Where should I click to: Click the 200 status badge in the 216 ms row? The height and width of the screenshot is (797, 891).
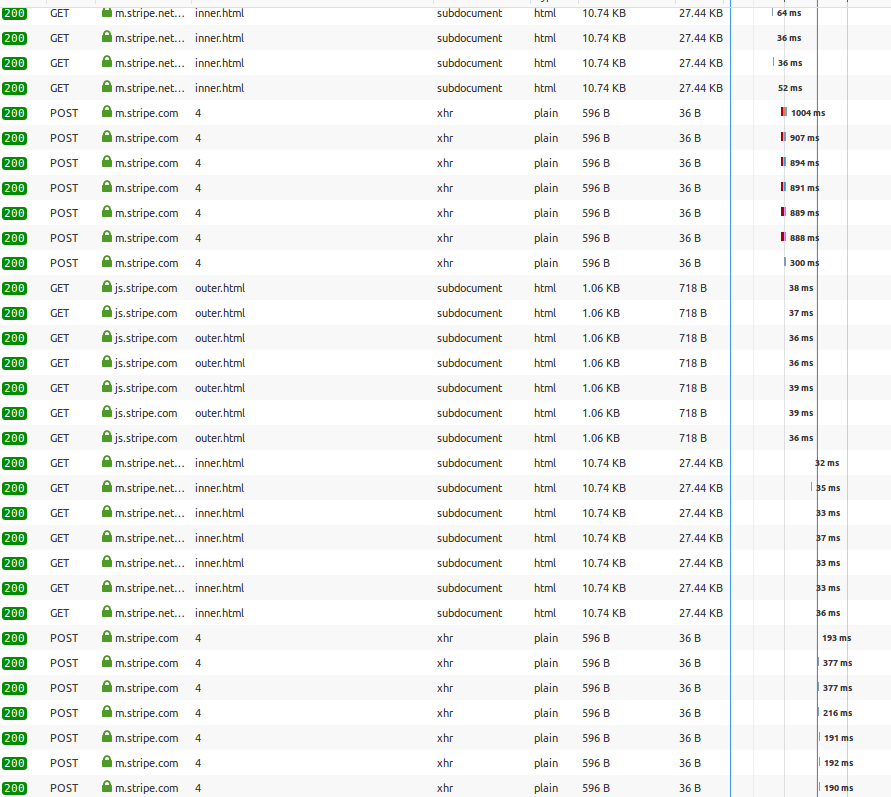click(x=14, y=713)
